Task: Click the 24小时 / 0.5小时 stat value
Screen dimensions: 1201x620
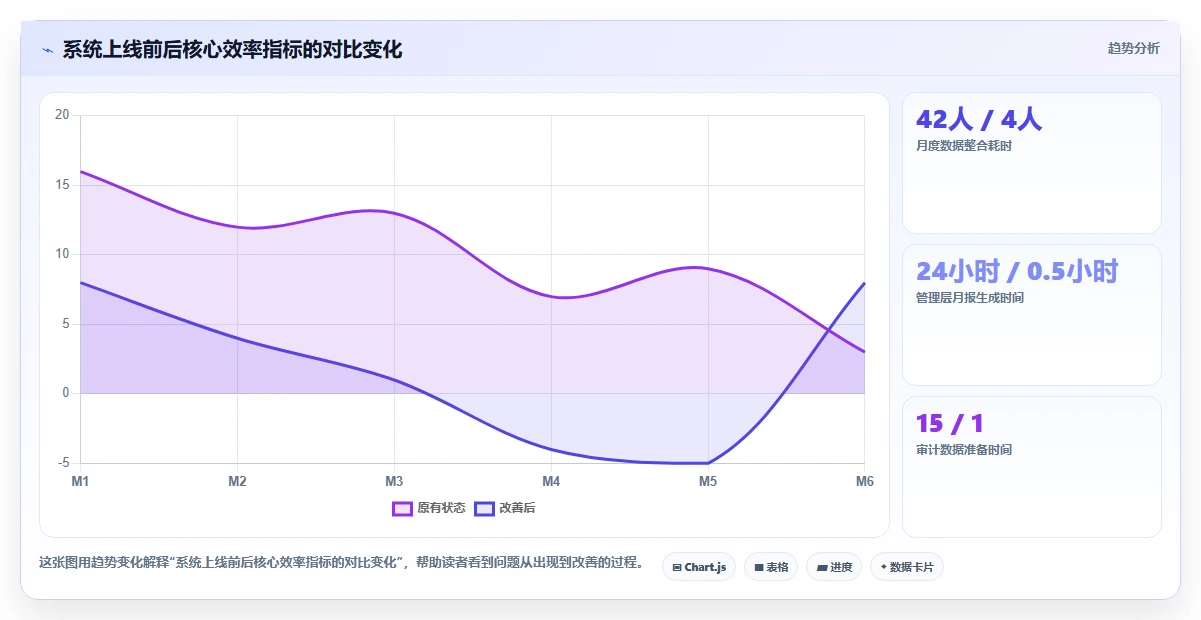Action: (1017, 271)
